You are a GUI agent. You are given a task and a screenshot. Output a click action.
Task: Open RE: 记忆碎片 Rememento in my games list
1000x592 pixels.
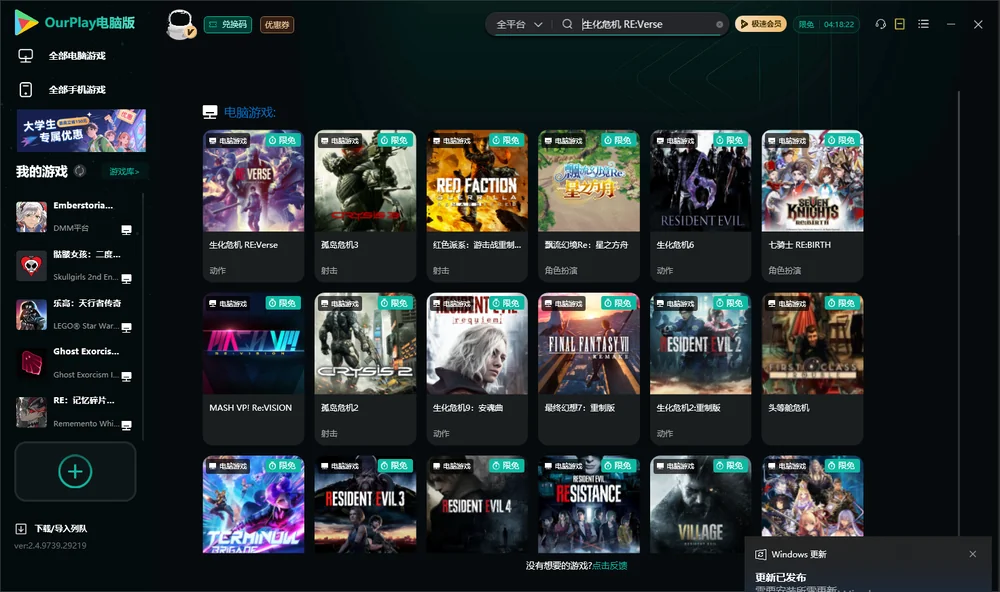(x=75, y=411)
